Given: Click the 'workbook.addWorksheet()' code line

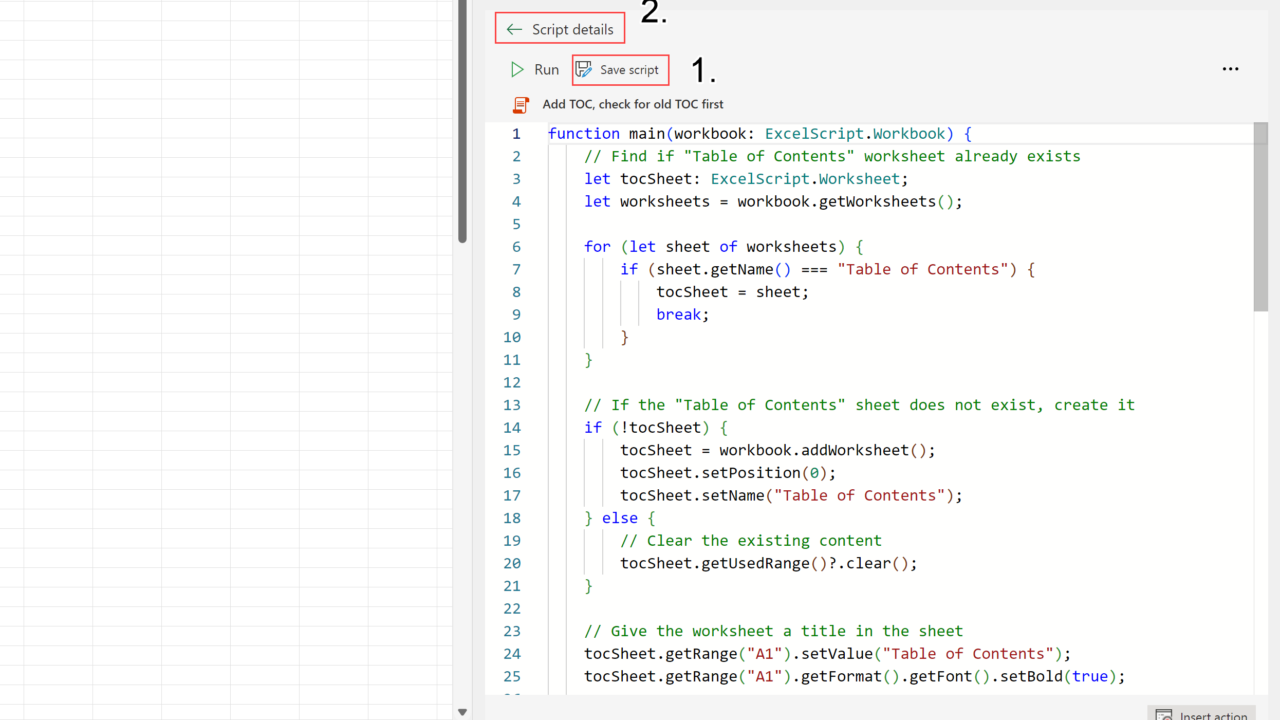Looking at the screenshot, I should pos(778,450).
